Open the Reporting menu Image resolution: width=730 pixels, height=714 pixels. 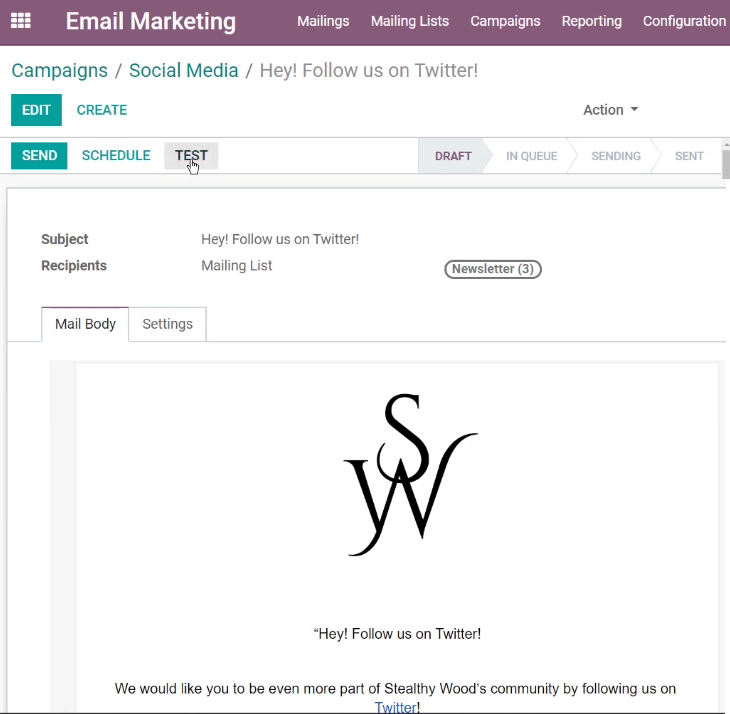coord(591,21)
